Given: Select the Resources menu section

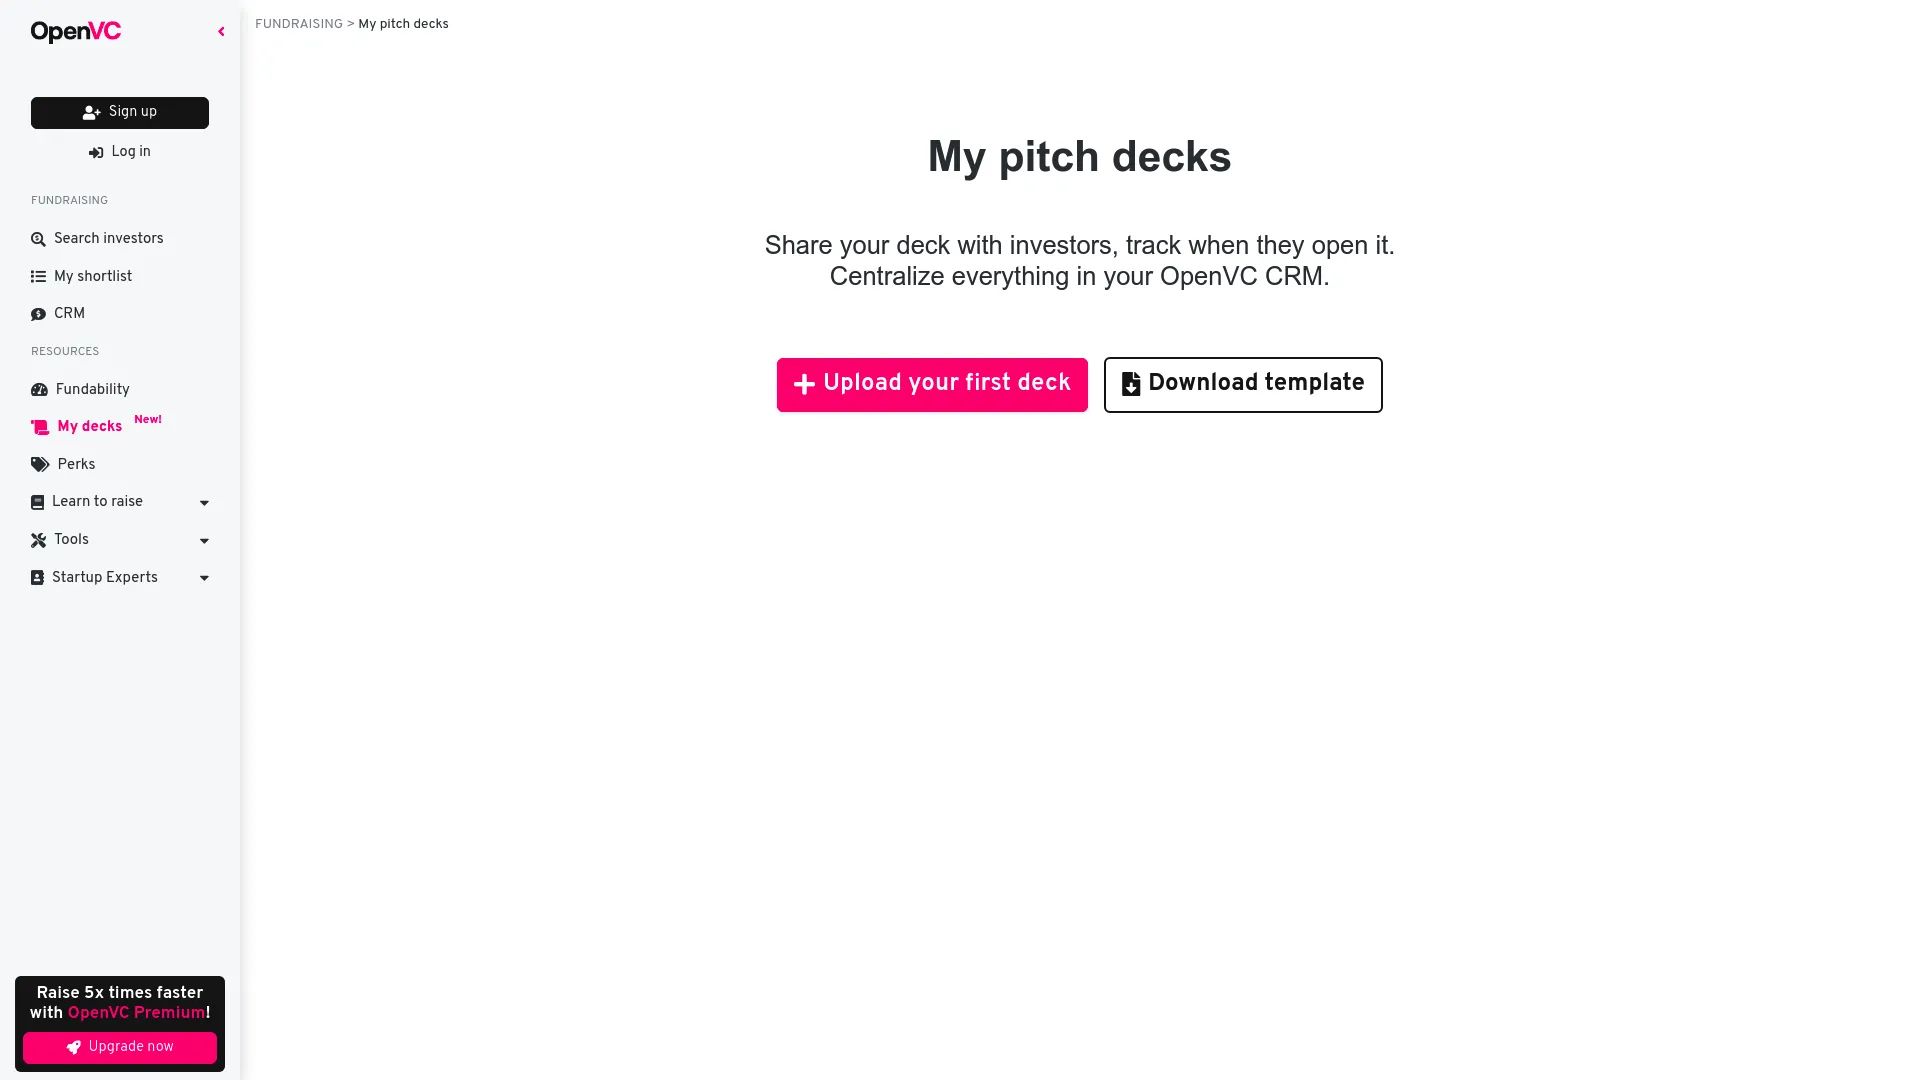Looking at the screenshot, I should pyautogui.click(x=63, y=351).
